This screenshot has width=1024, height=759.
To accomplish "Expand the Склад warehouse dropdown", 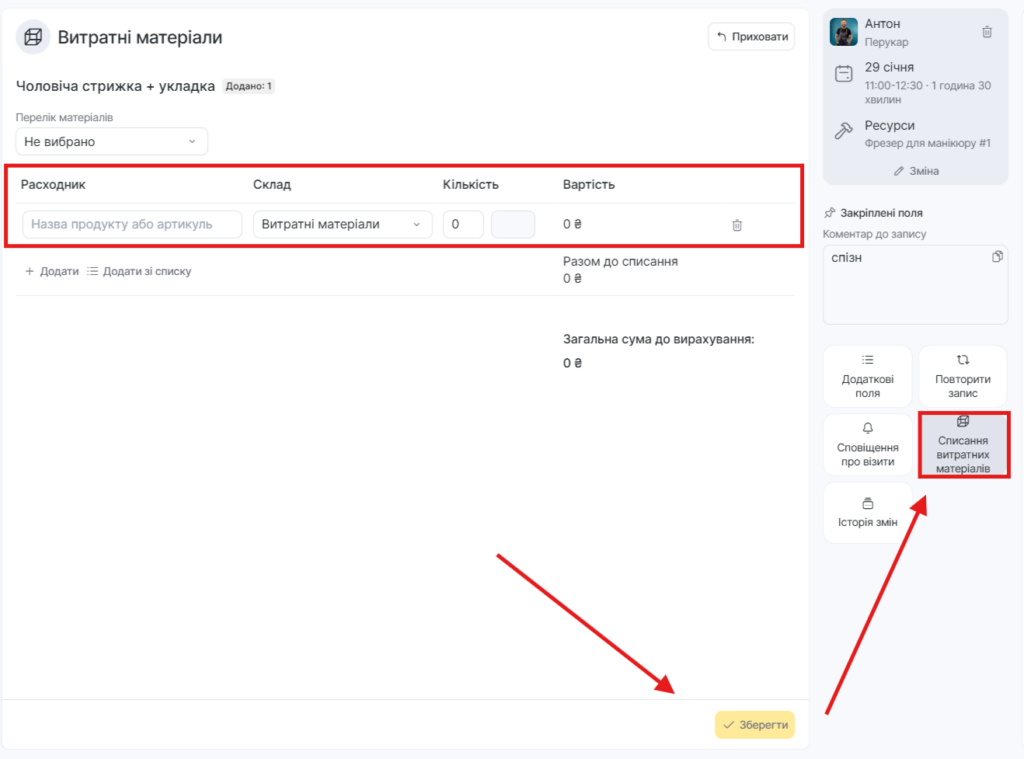I will (x=342, y=225).
